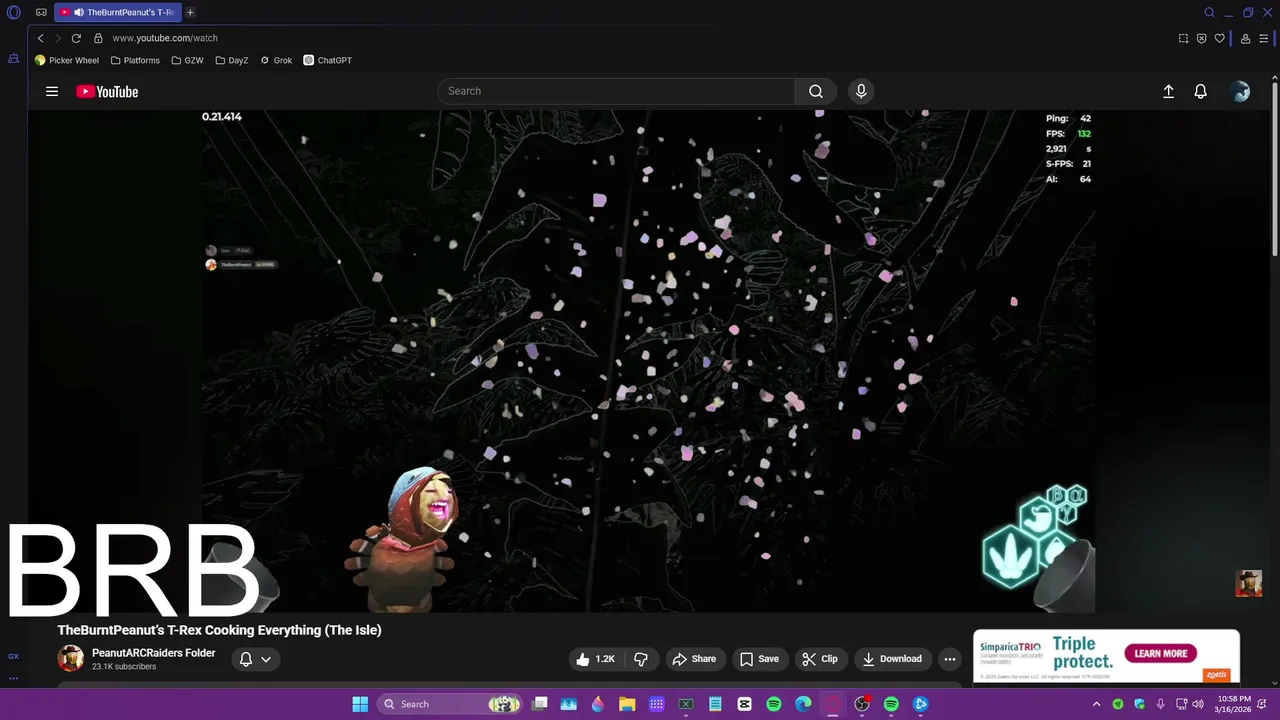Save the video to a playlist
The image size is (1280, 720).
tap(759, 659)
